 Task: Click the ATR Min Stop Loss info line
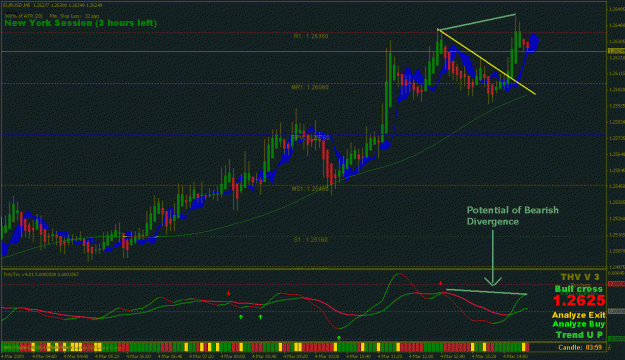(x=52, y=16)
